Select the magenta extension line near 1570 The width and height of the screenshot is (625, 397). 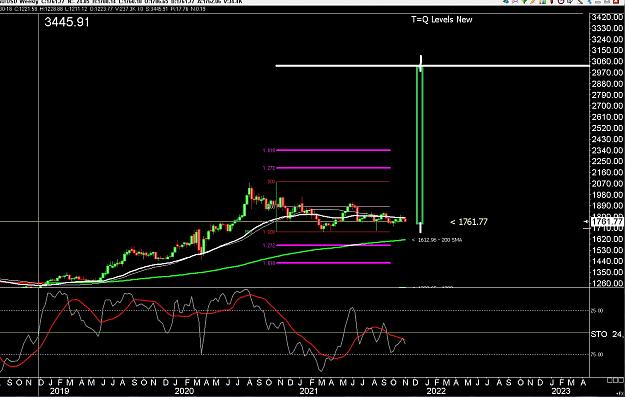coord(333,245)
